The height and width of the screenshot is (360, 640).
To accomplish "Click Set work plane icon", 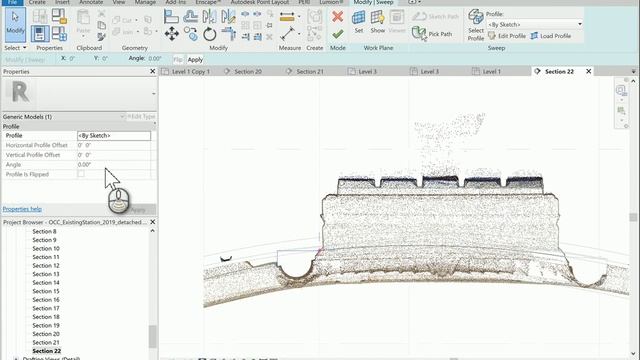I will pos(359,21).
